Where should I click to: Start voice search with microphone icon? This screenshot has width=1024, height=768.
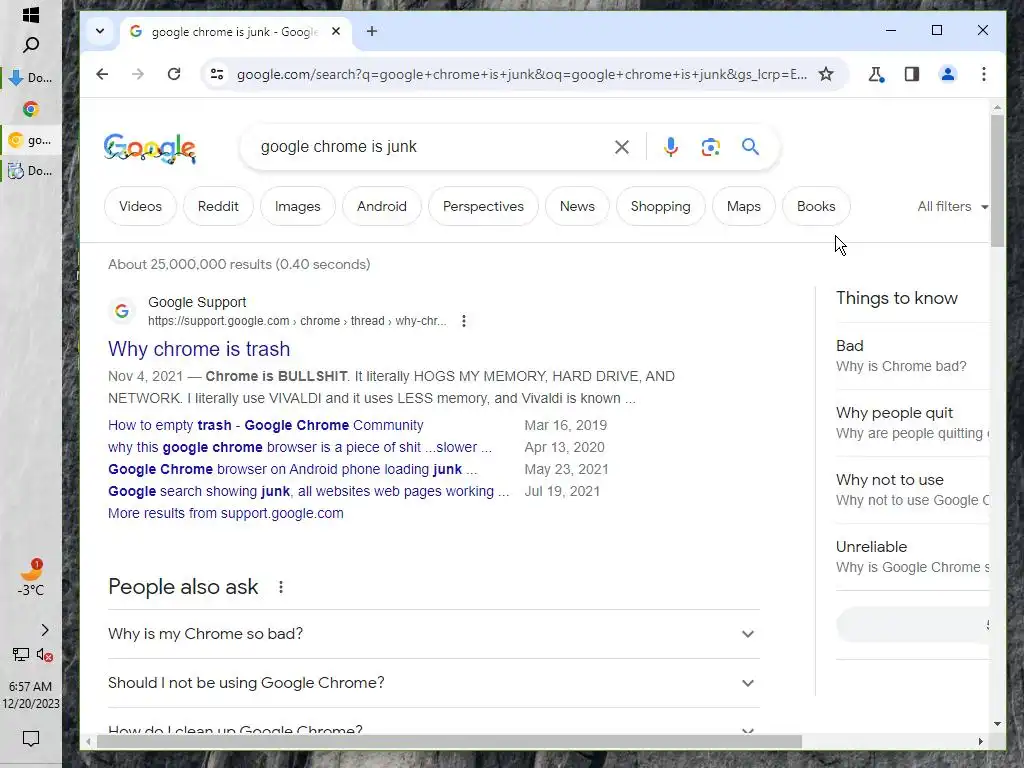(x=671, y=147)
